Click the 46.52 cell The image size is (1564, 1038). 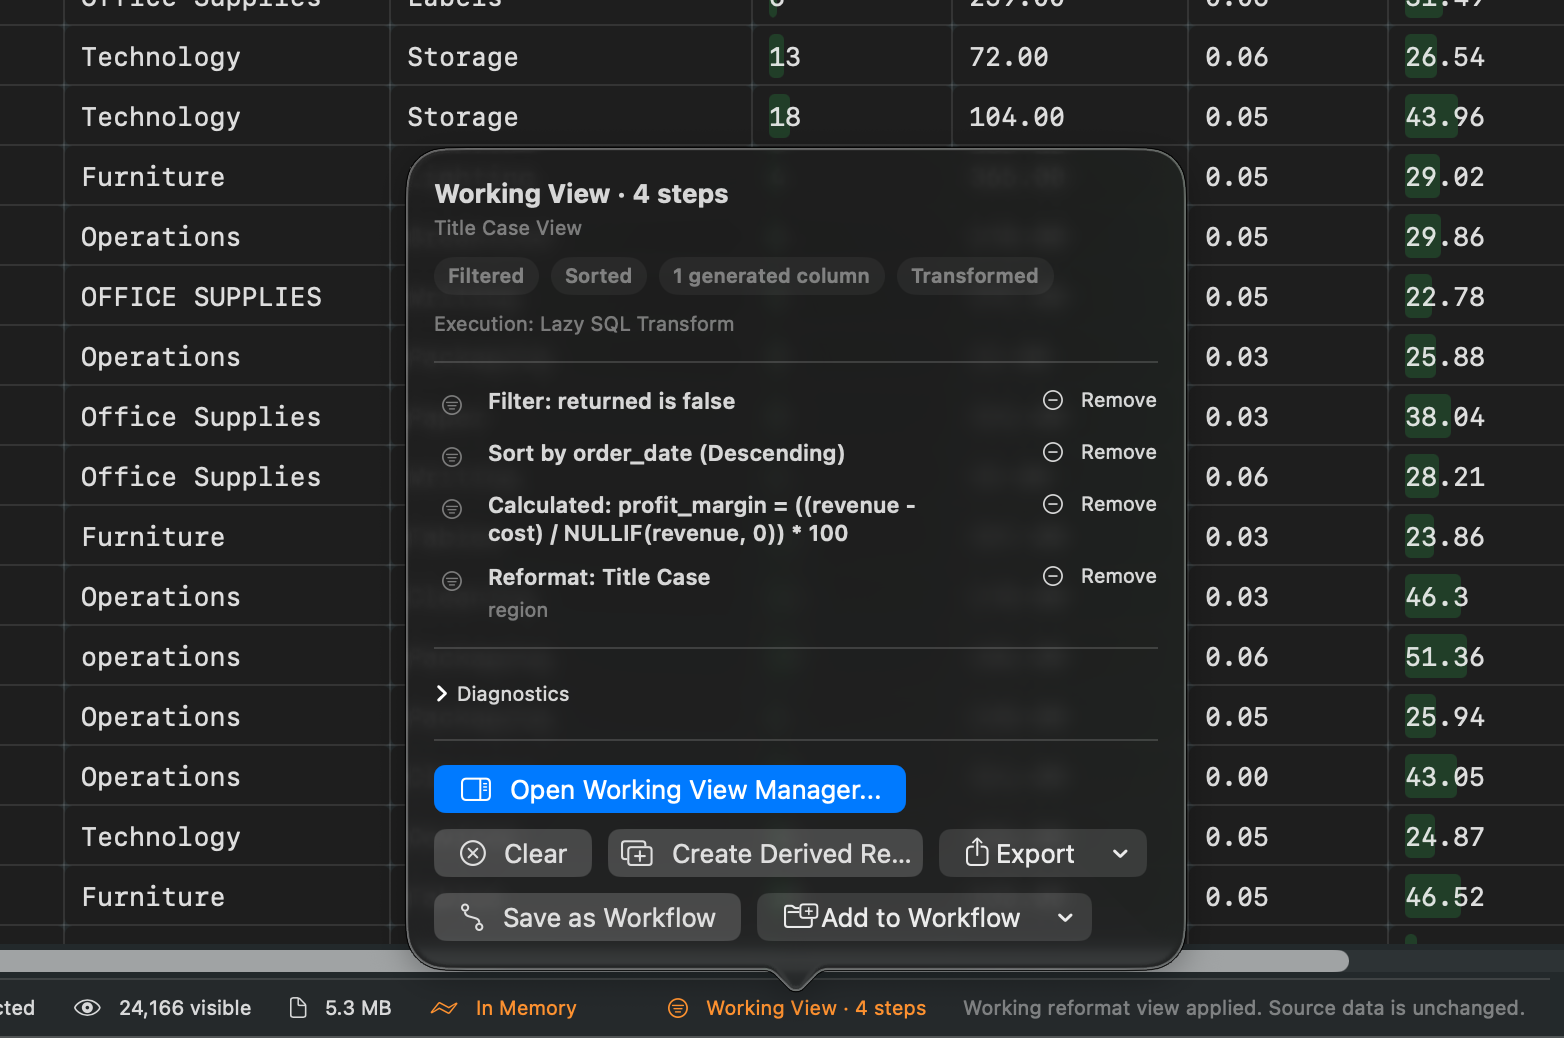pos(1476,897)
